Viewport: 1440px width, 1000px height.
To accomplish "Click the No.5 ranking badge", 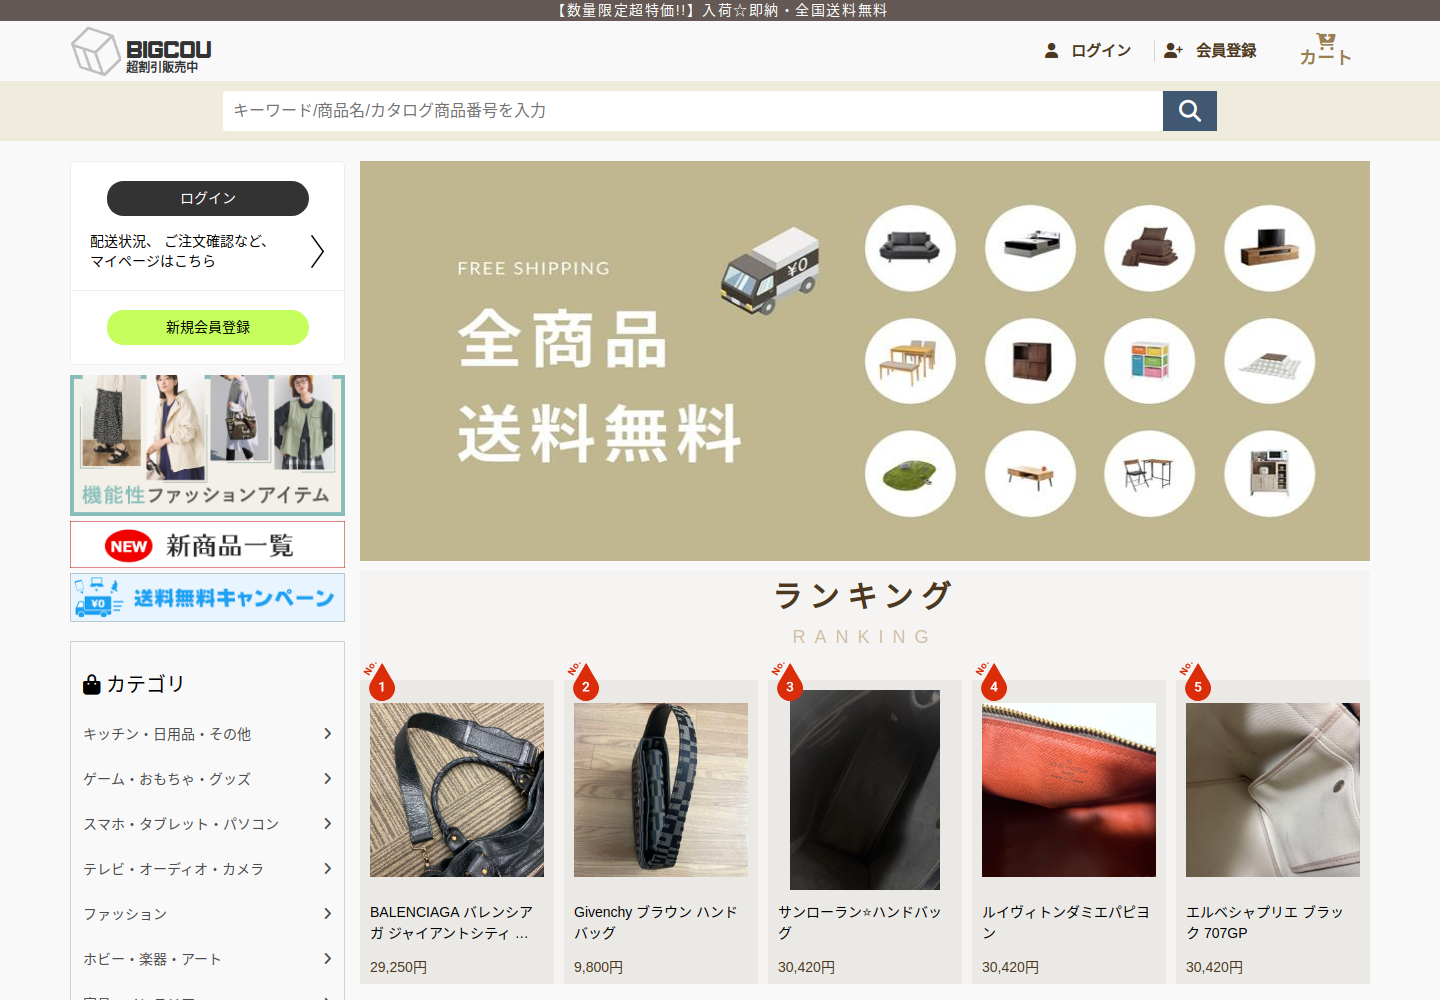I will tap(1196, 681).
